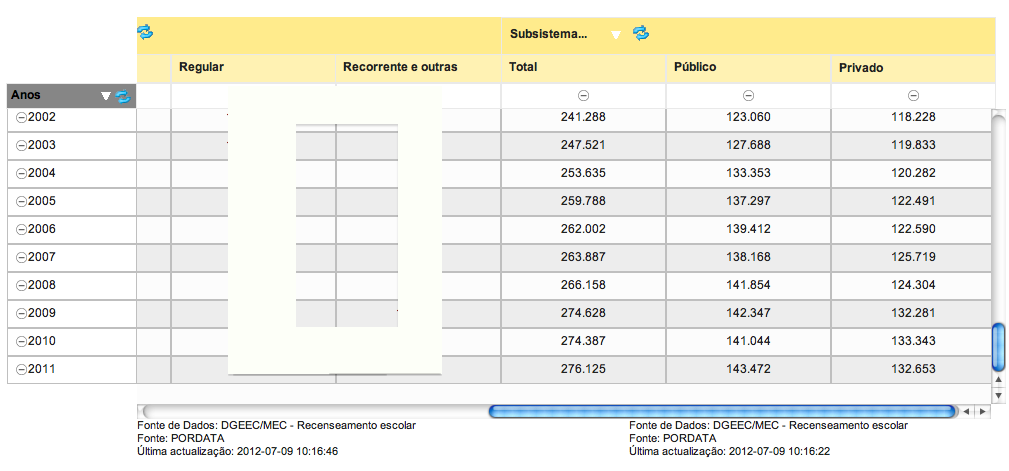Click the swap icon right of Subsistema dropdown
The width and height of the screenshot is (1009, 471).
641,33
